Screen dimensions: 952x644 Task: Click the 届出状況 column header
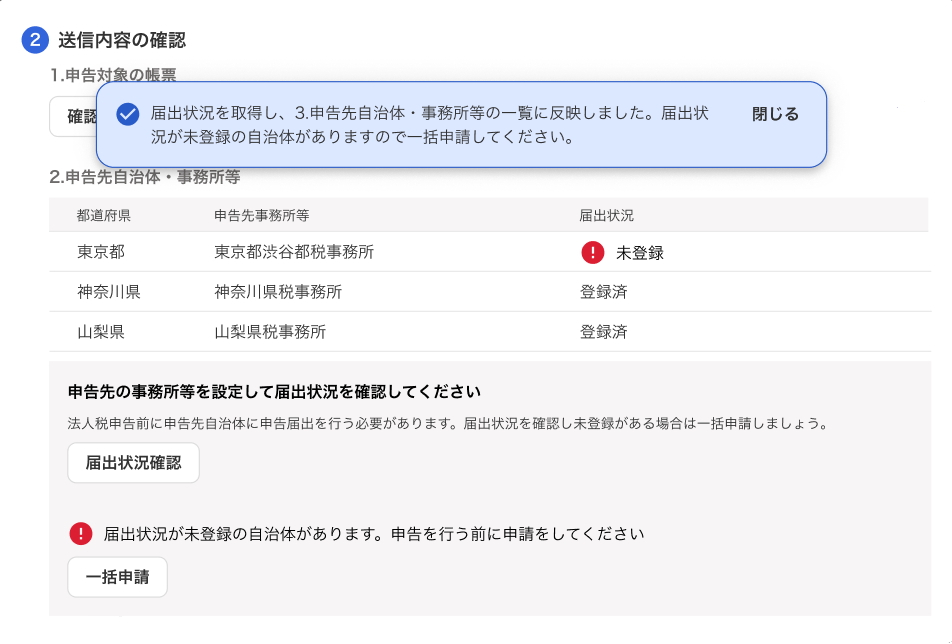pyautogui.click(x=607, y=215)
